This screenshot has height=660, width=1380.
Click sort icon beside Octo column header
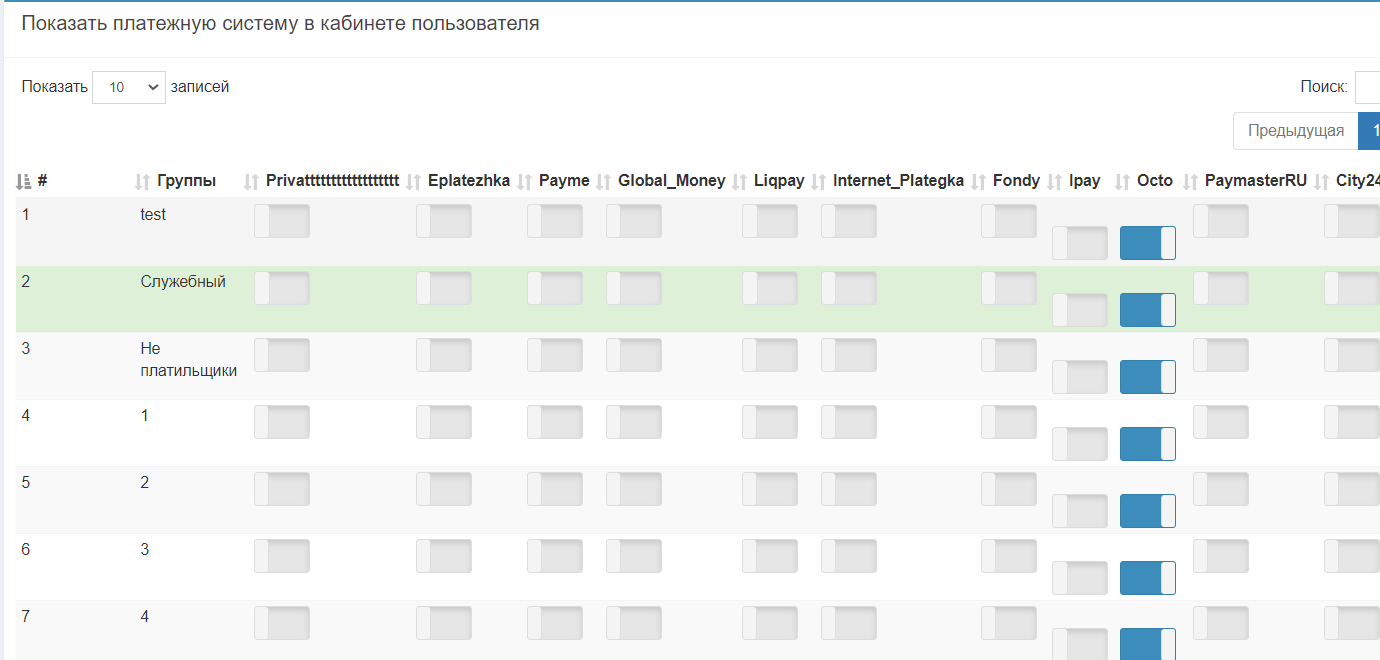pyautogui.click(x=1122, y=181)
